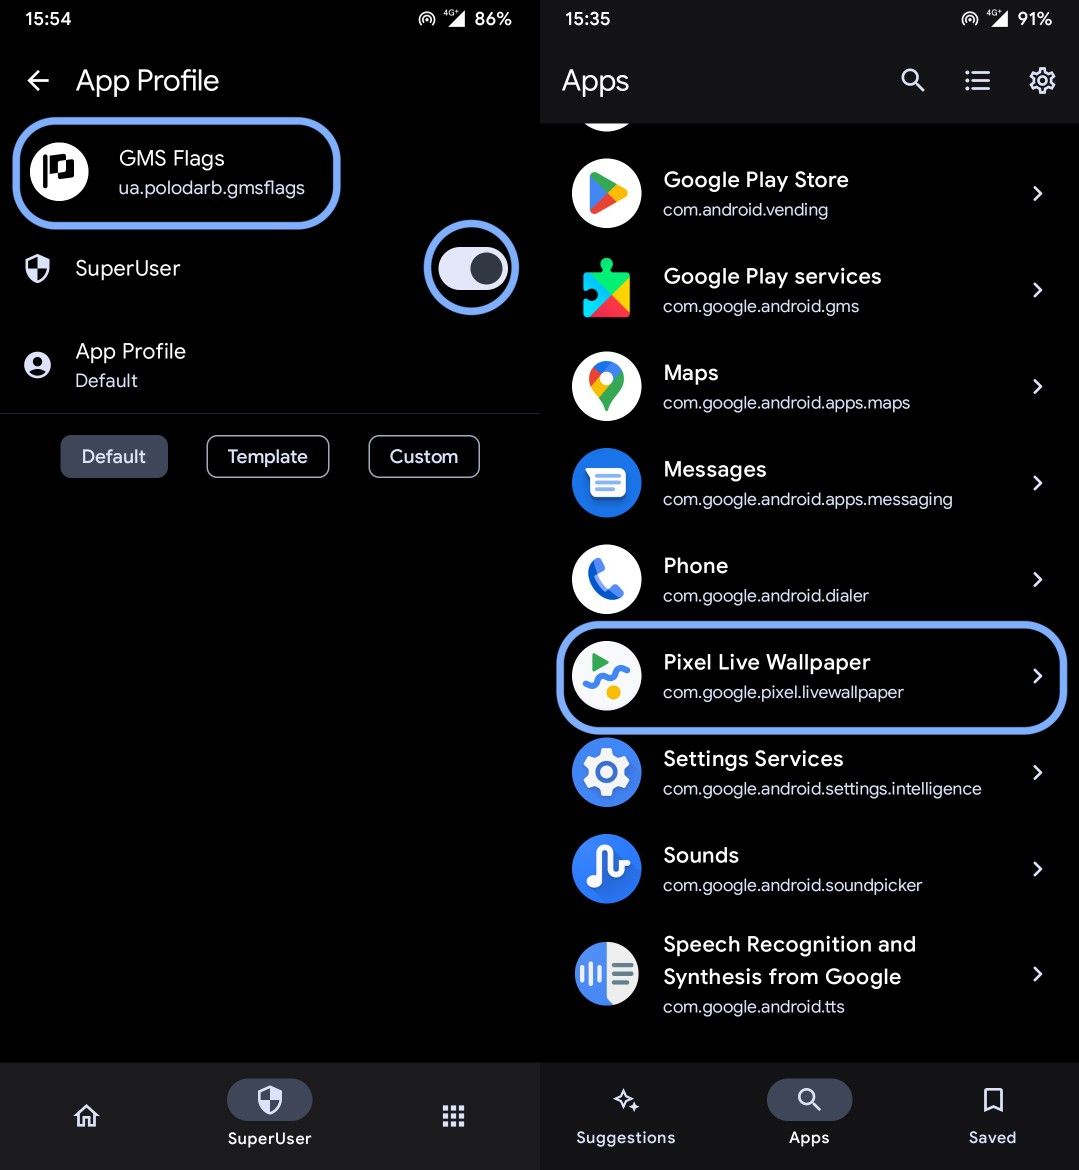1079x1170 pixels.
Task: Open Messages row chevron
Action: [1037, 484]
